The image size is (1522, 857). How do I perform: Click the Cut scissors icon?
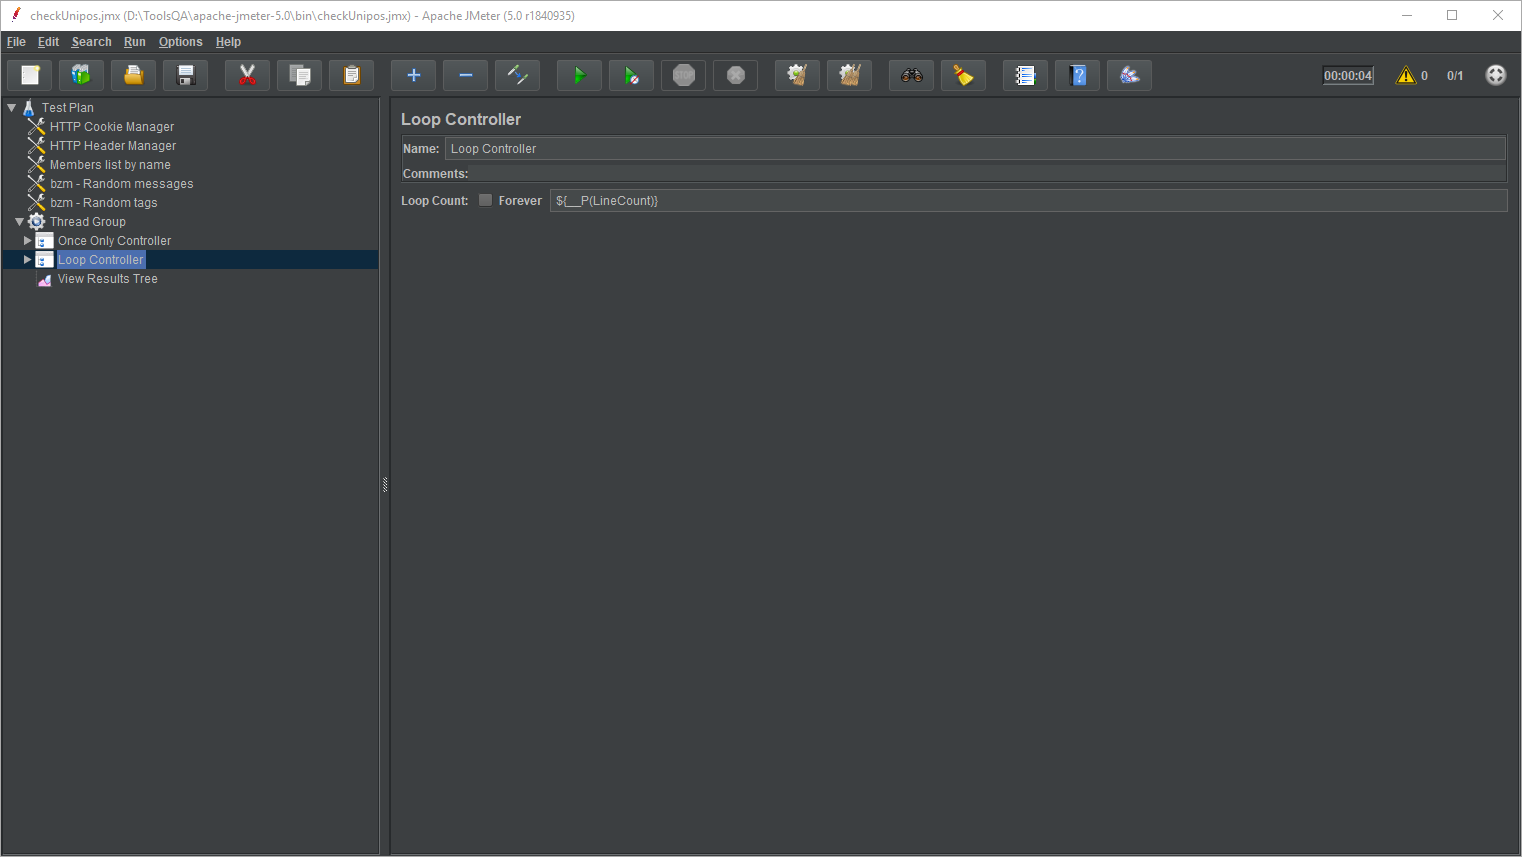(247, 76)
